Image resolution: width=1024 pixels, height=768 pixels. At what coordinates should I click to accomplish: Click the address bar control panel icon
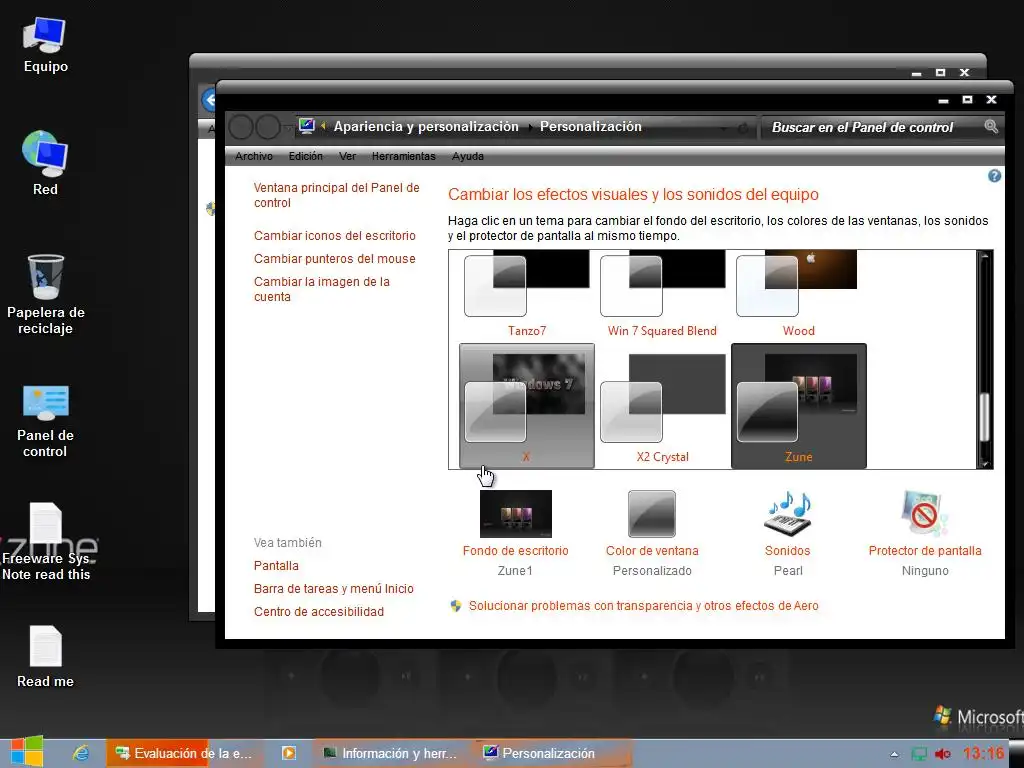[306, 126]
